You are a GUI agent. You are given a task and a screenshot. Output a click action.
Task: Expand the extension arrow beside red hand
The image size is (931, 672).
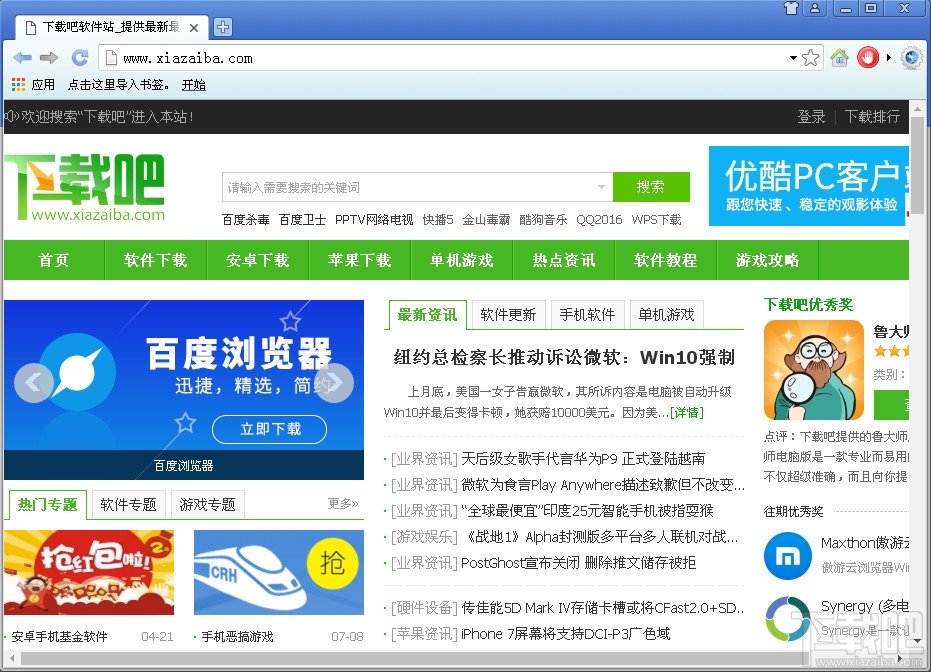pos(889,58)
